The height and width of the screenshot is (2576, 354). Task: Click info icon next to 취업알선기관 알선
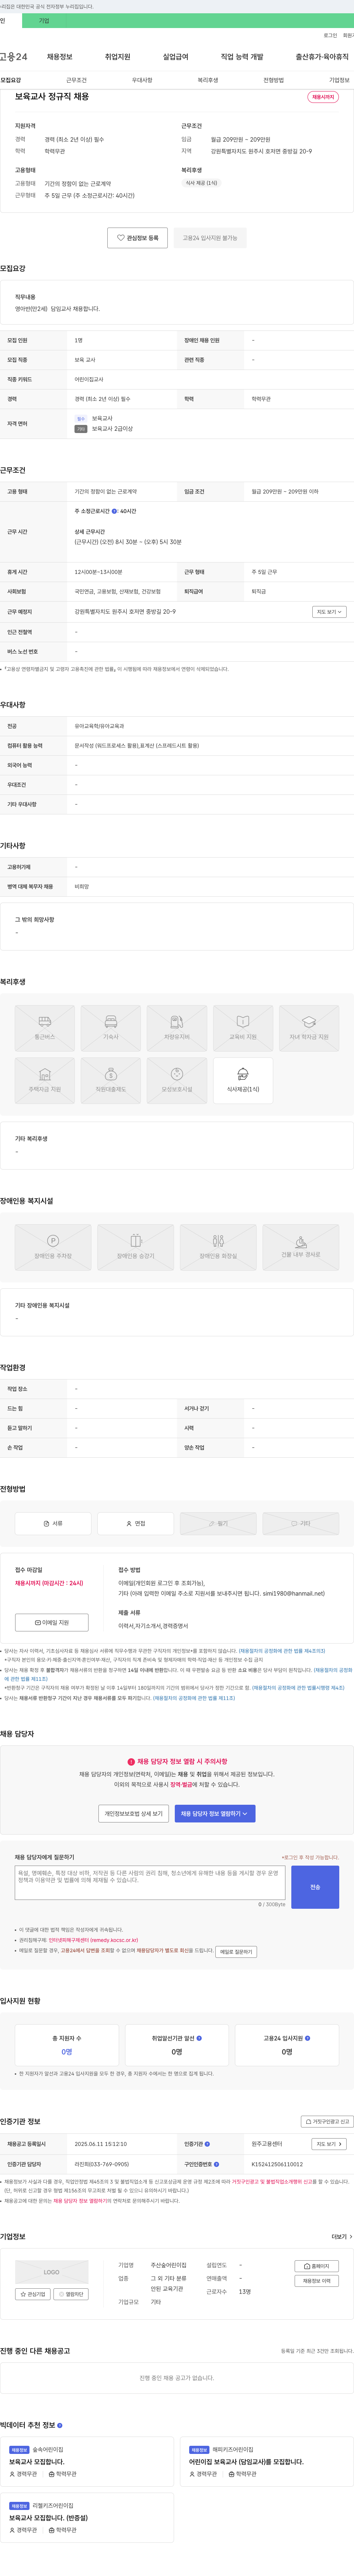point(199,2038)
